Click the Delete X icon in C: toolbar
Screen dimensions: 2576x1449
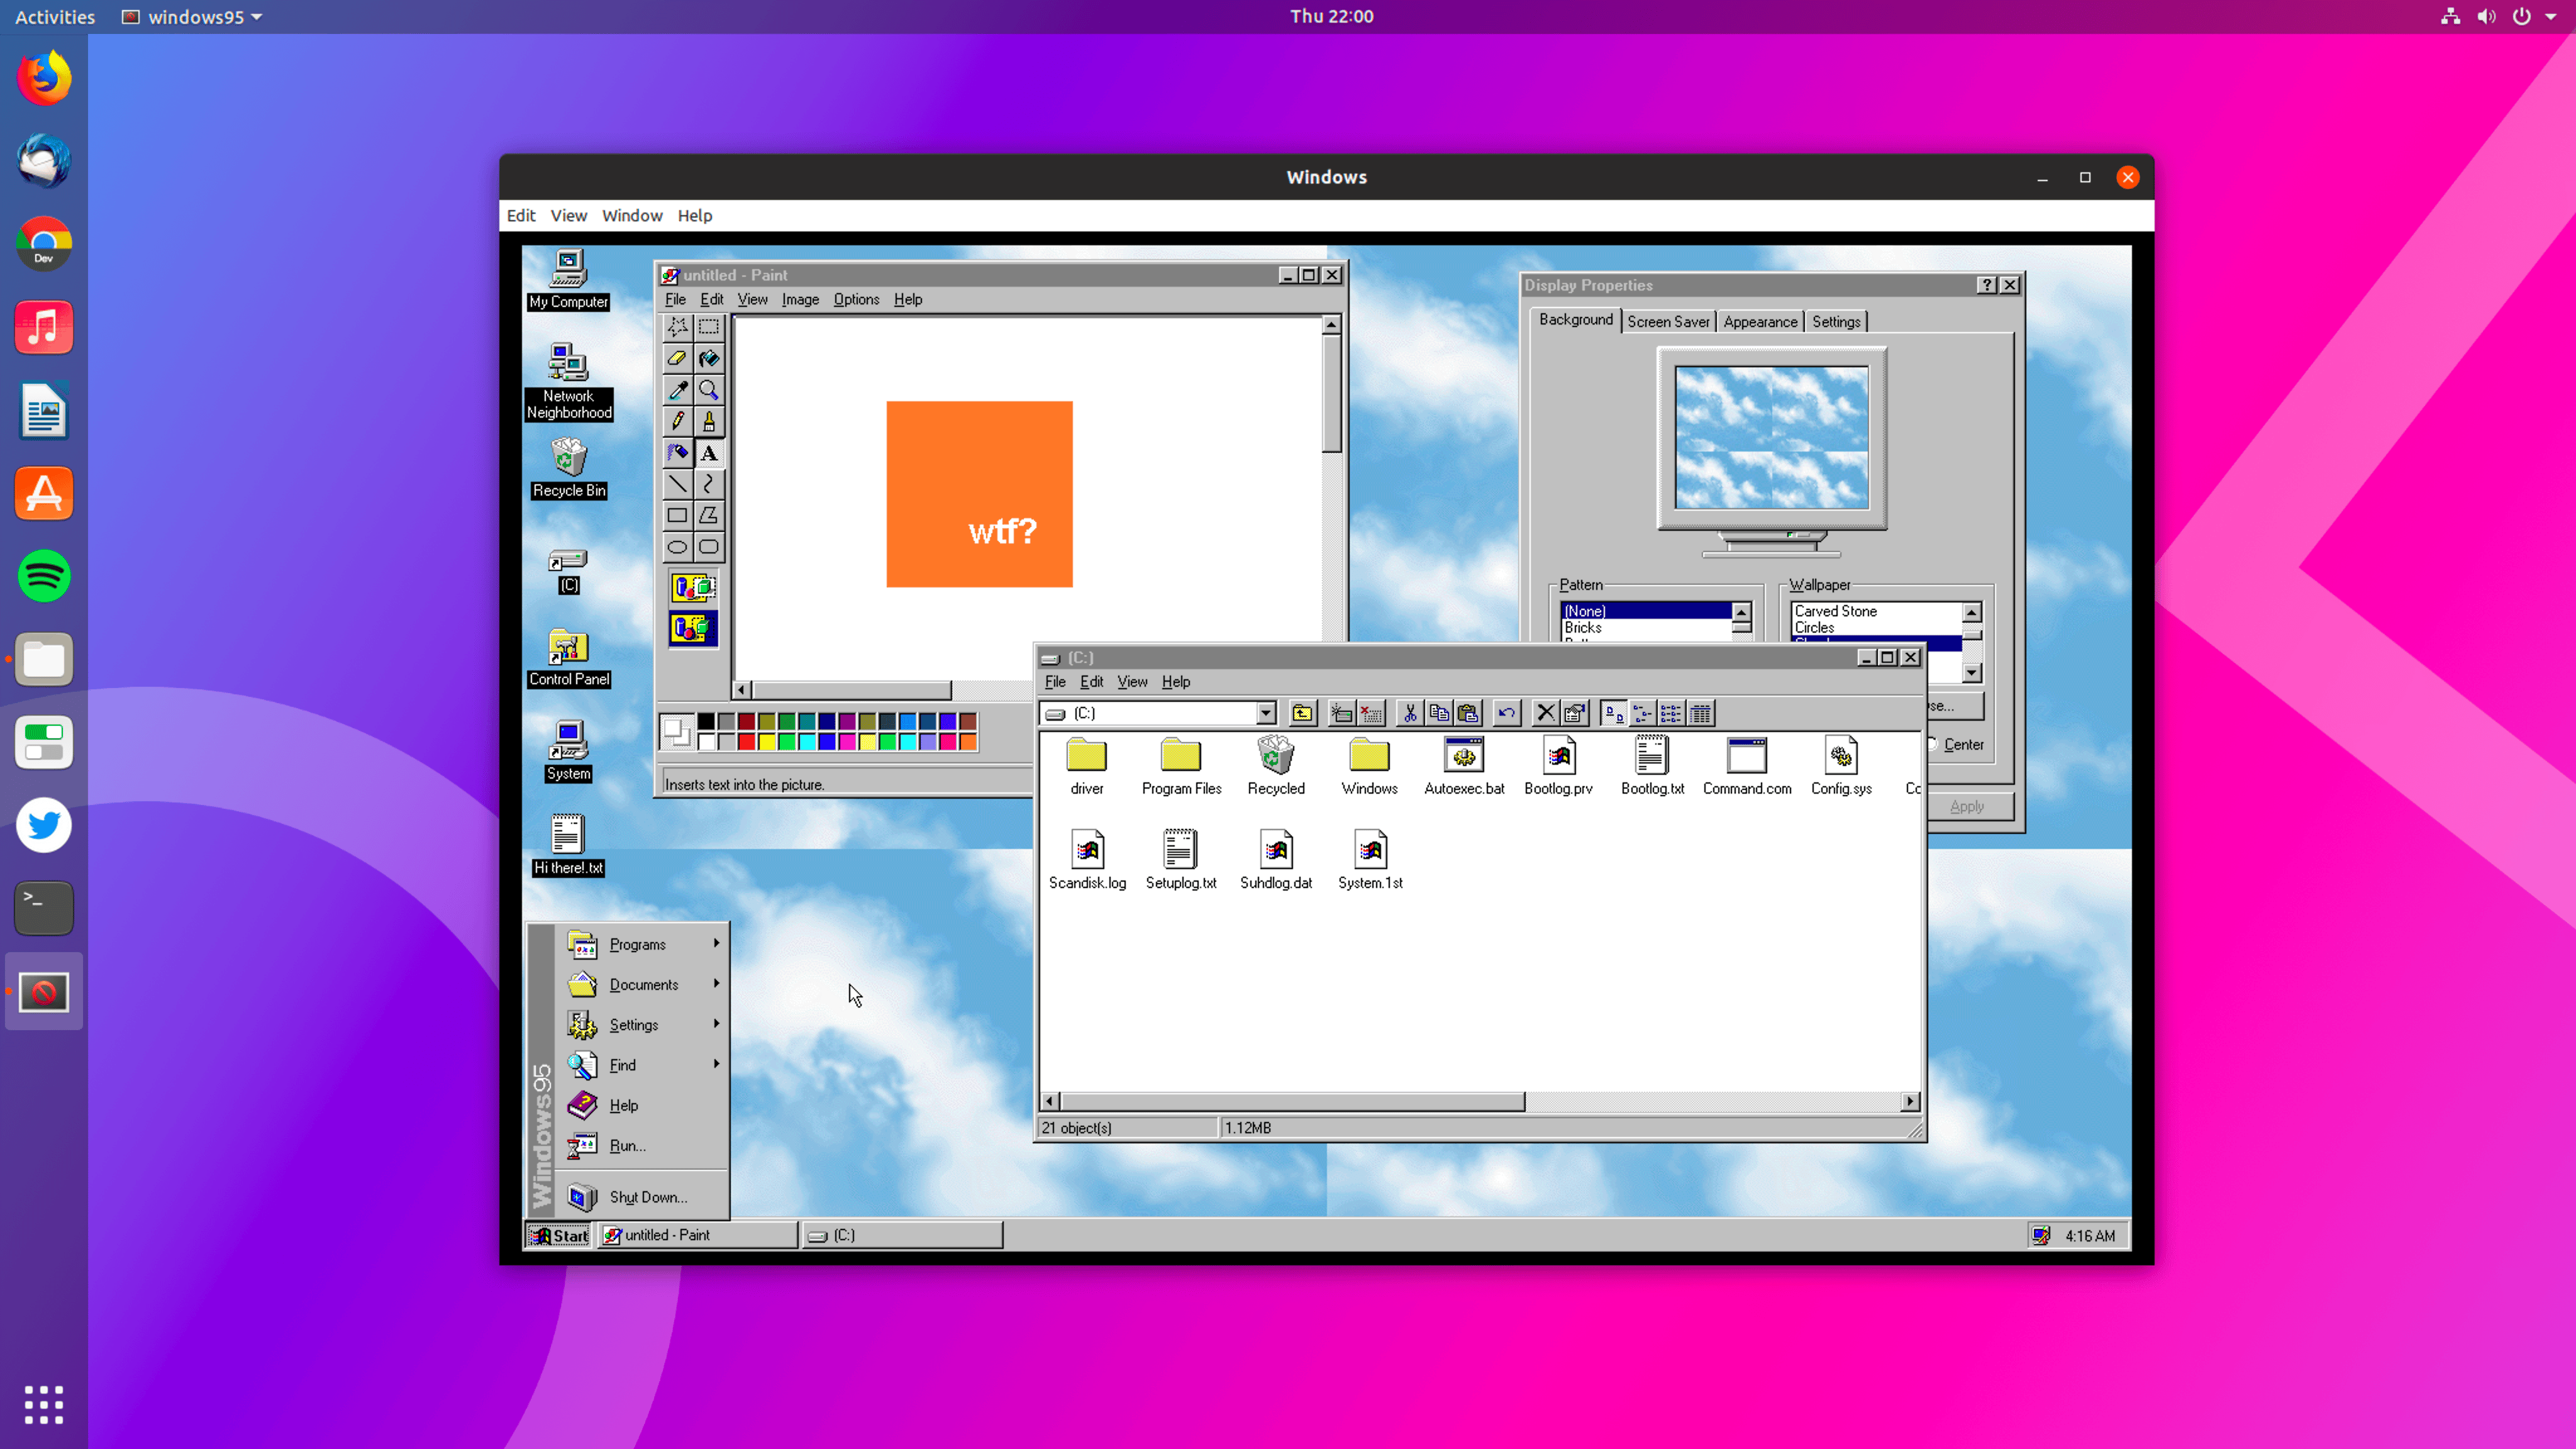1545,713
